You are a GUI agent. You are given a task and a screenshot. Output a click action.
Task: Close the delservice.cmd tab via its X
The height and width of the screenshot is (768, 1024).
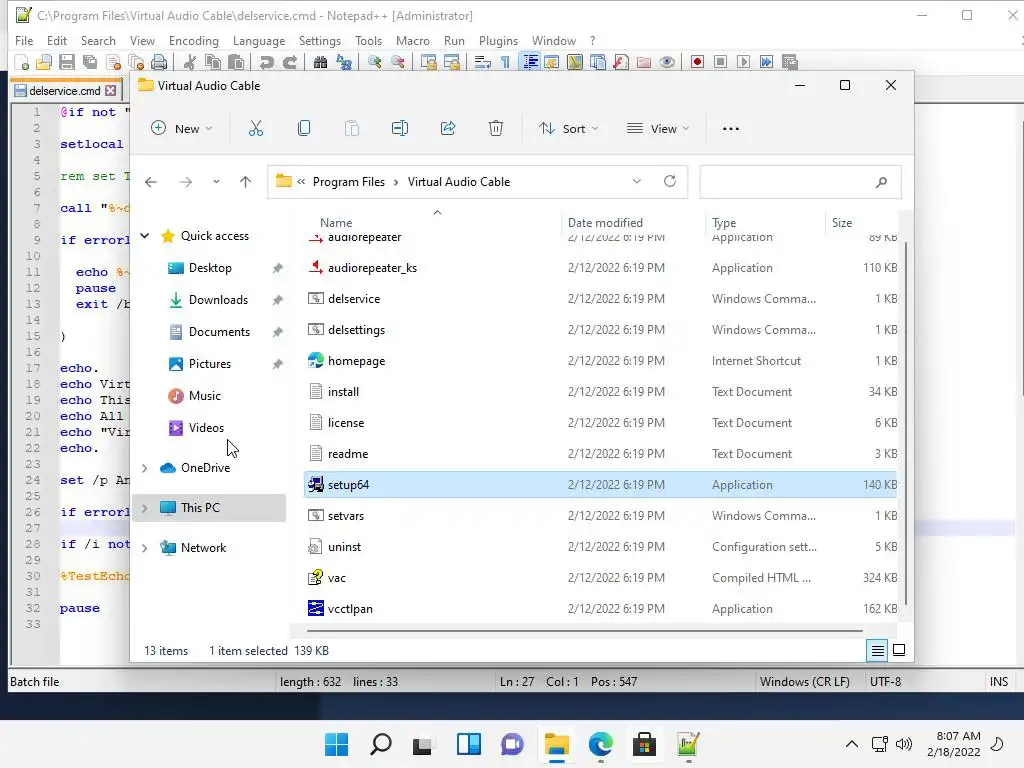point(111,91)
